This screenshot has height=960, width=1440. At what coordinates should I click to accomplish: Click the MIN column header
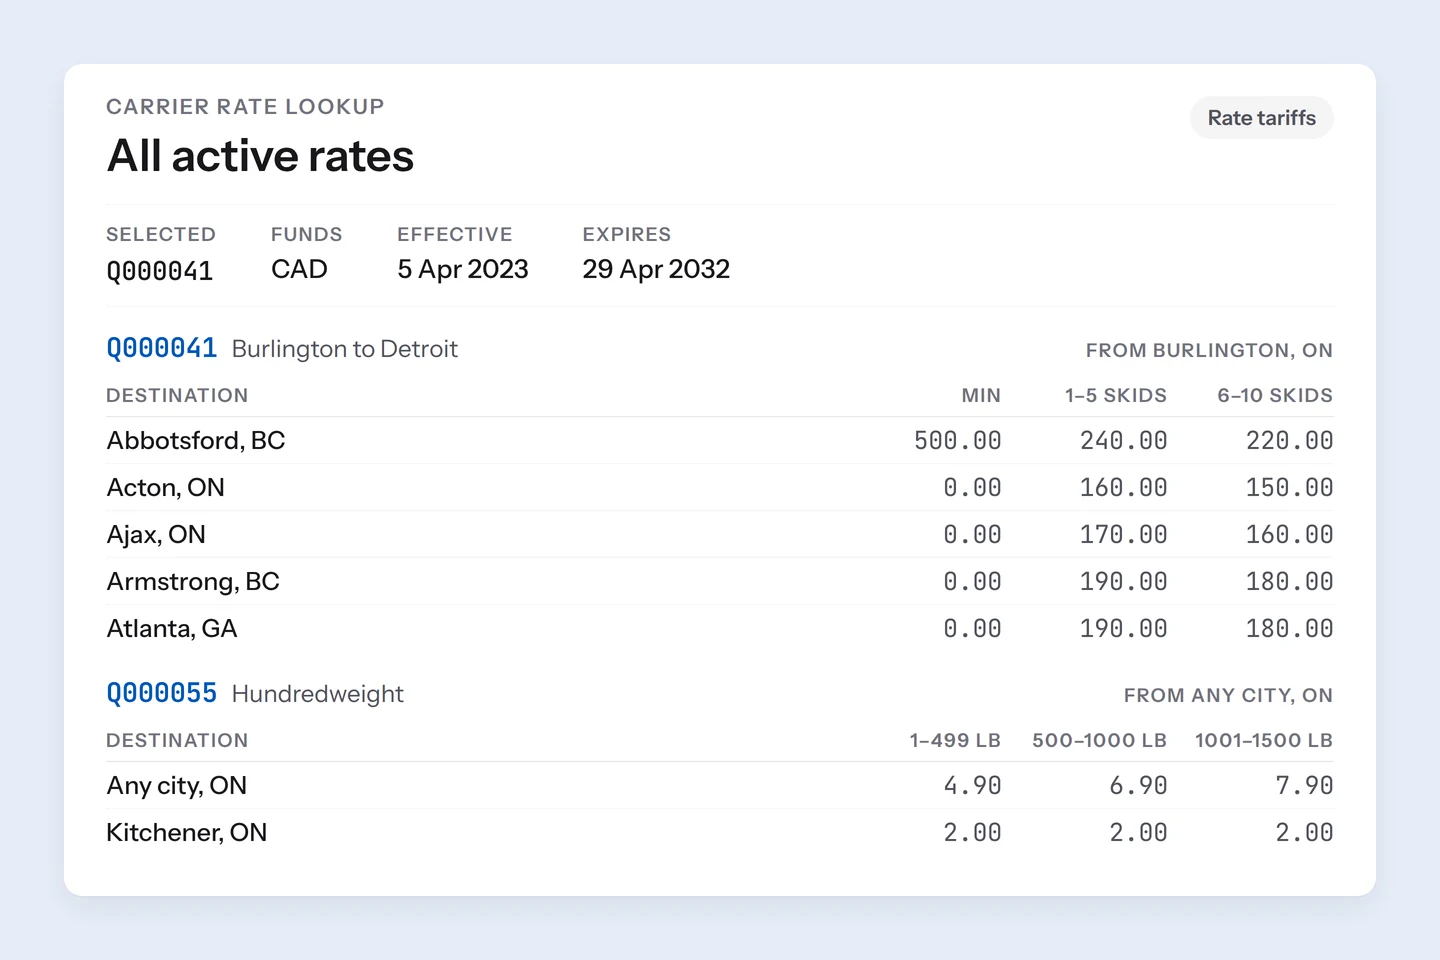pyautogui.click(x=981, y=395)
